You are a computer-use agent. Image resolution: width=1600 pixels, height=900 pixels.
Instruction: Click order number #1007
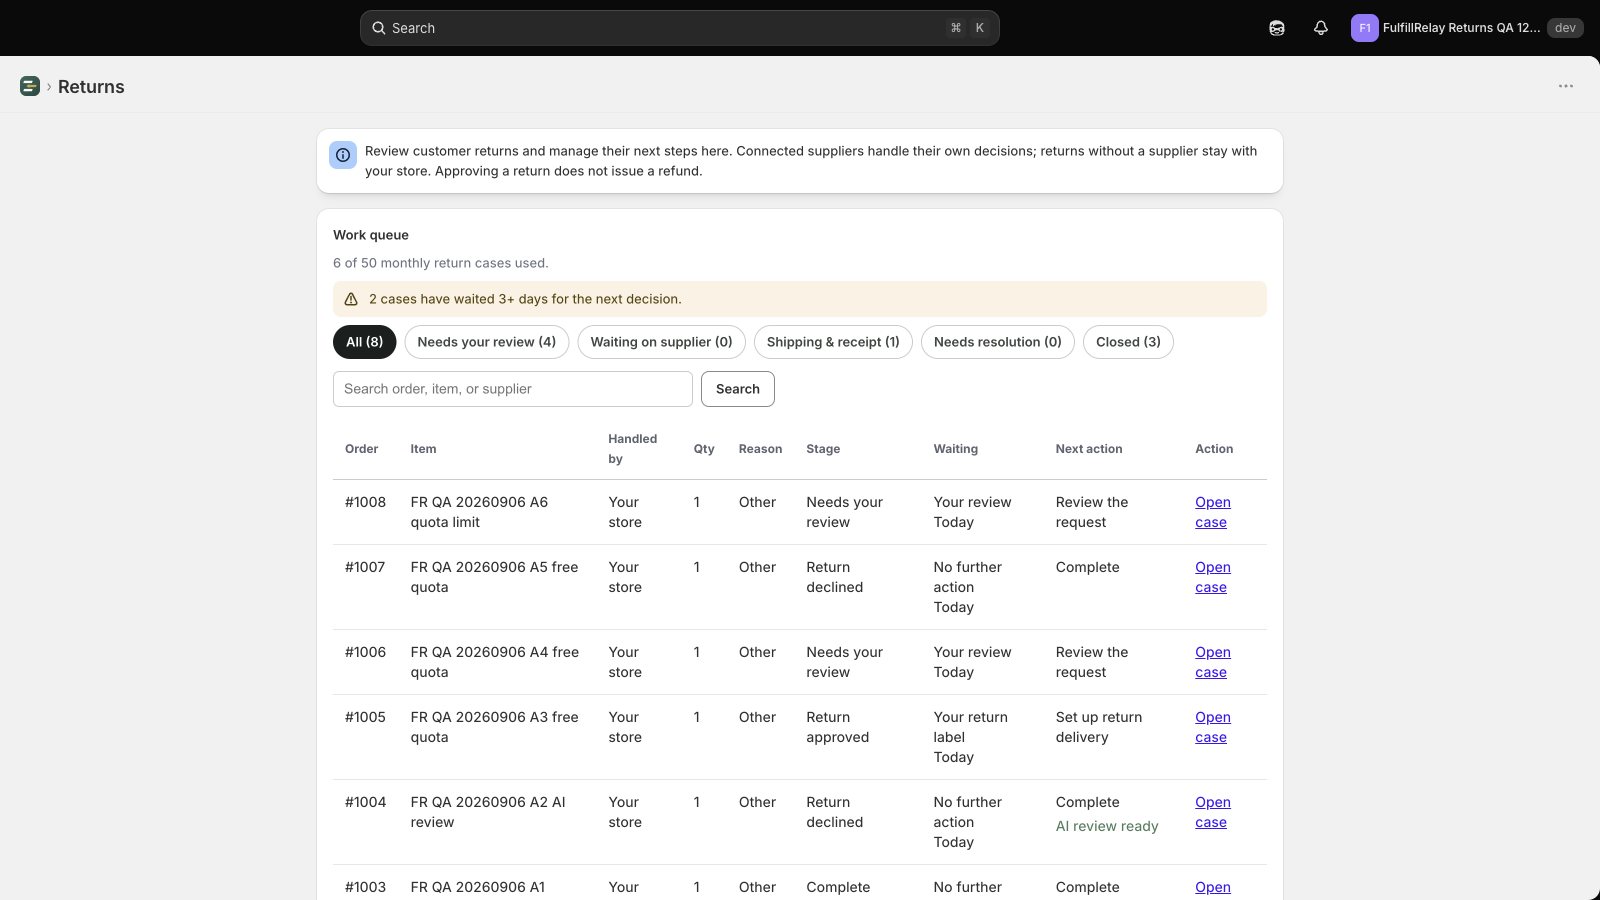365,567
